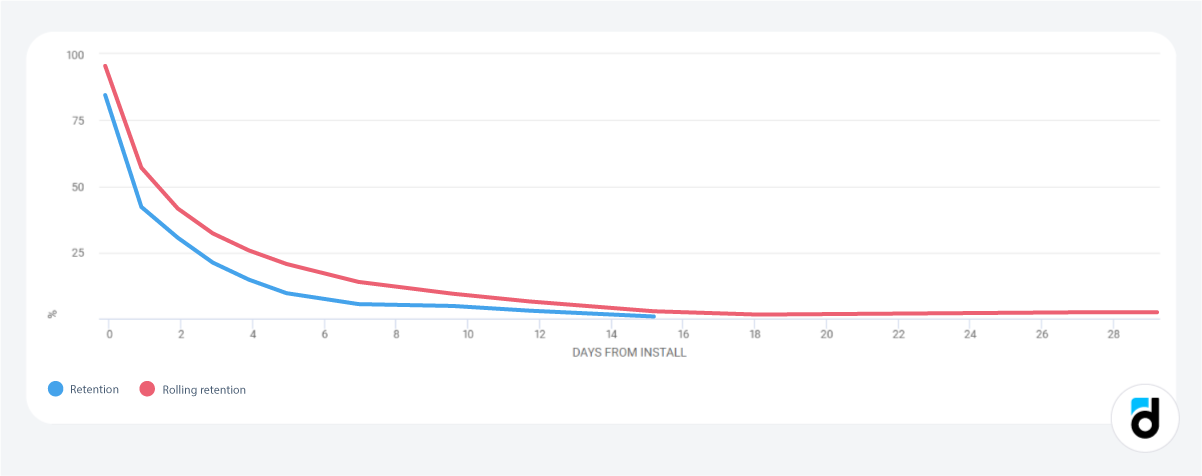
Task: Click the blue Retention legend dot
Action: coord(56,389)
